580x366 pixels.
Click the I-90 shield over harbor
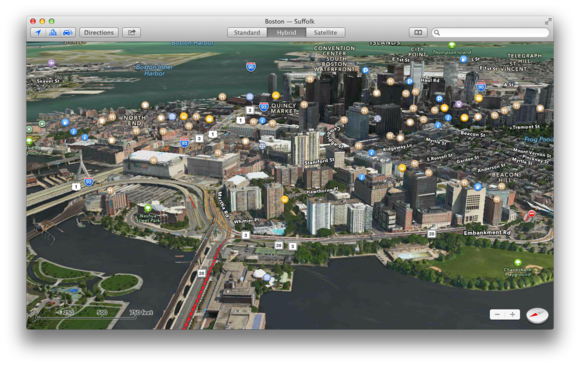pyautogui.click(x=251, y=67)
